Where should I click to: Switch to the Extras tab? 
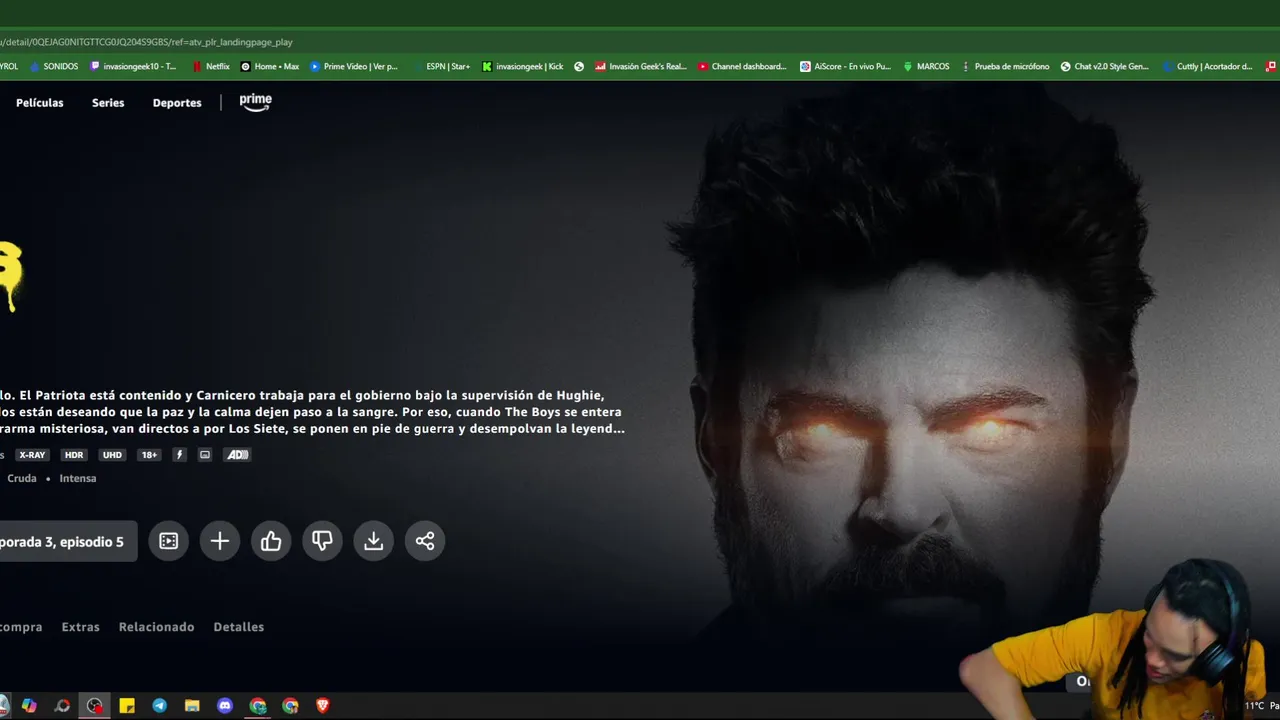[x=81, y=627]
